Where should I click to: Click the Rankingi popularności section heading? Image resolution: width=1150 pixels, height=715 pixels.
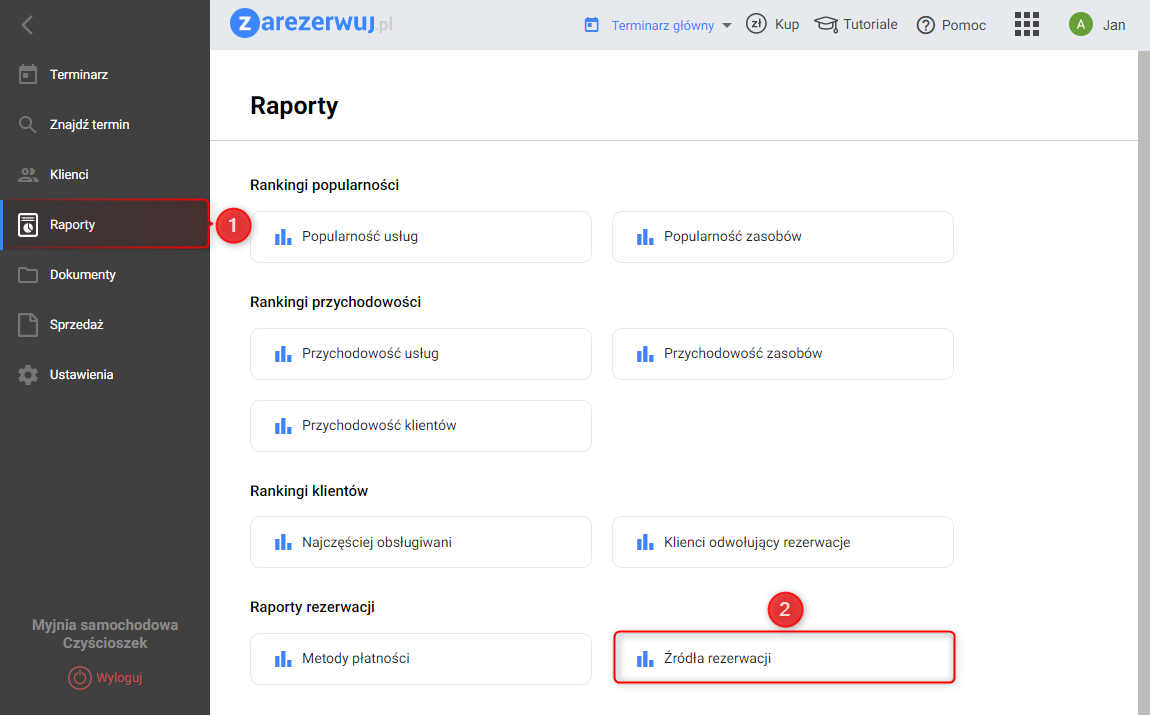coord(324,185)
